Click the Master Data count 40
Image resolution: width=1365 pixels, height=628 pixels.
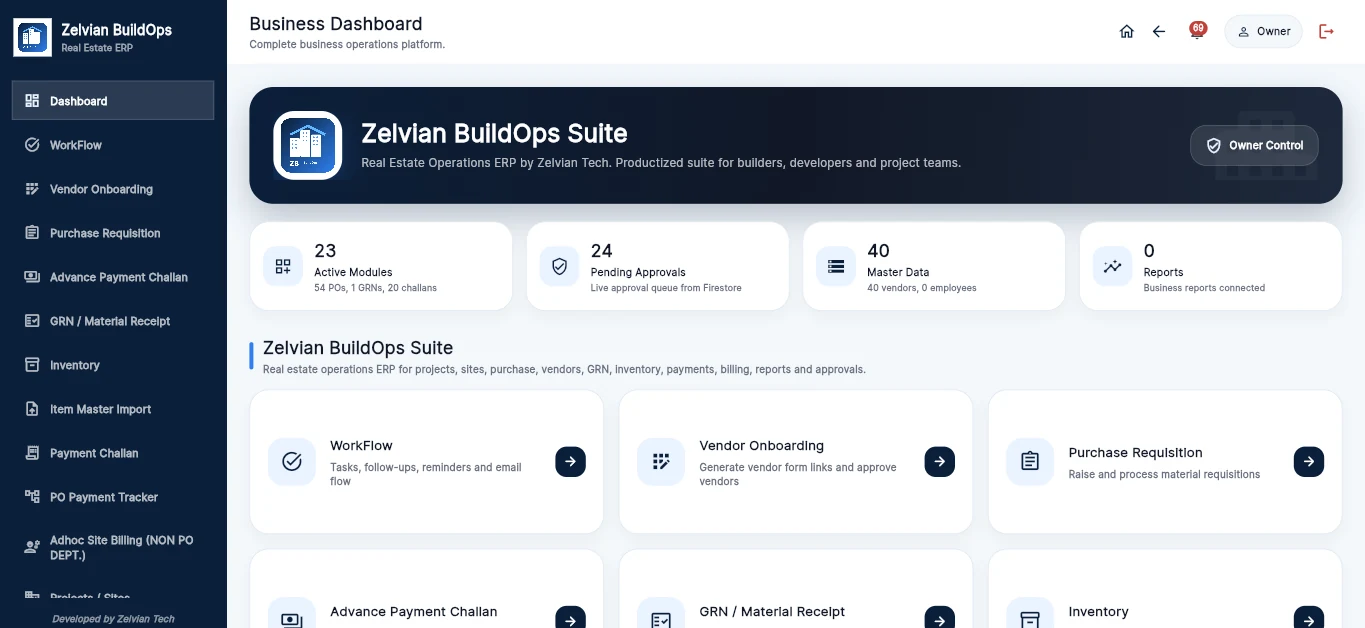[878, 251]
